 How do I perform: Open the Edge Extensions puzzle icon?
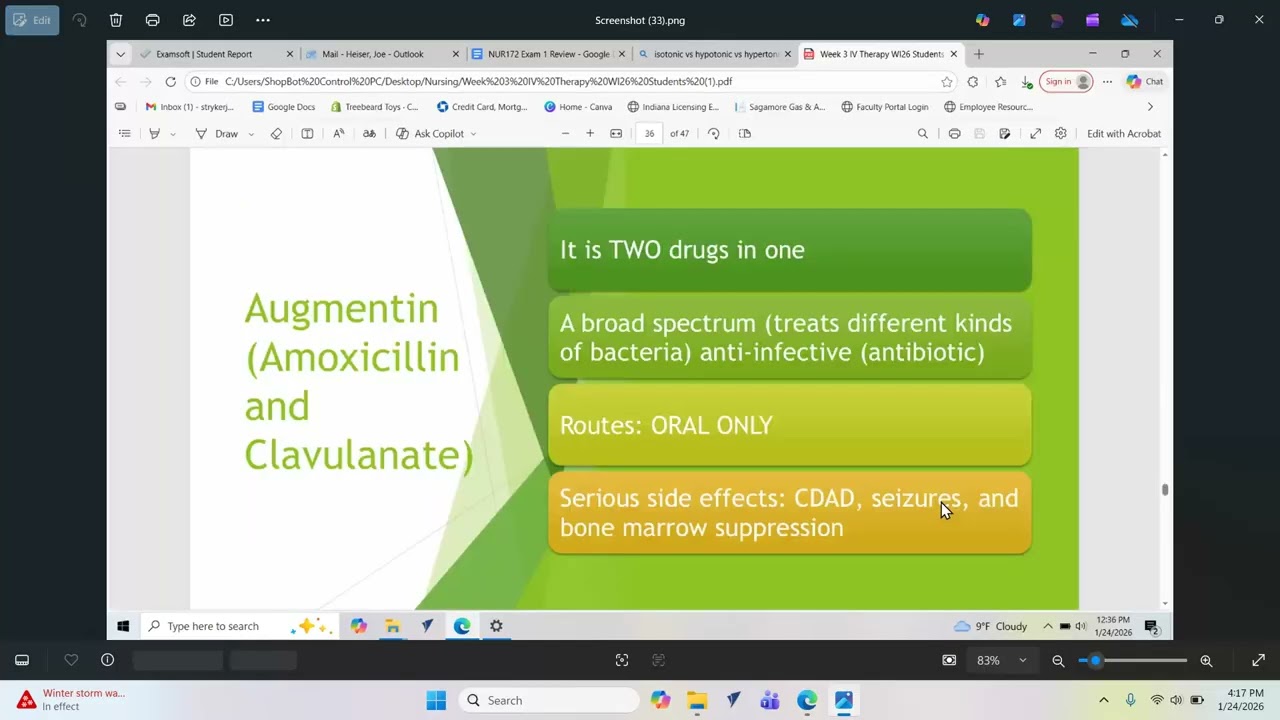[973, 82]
